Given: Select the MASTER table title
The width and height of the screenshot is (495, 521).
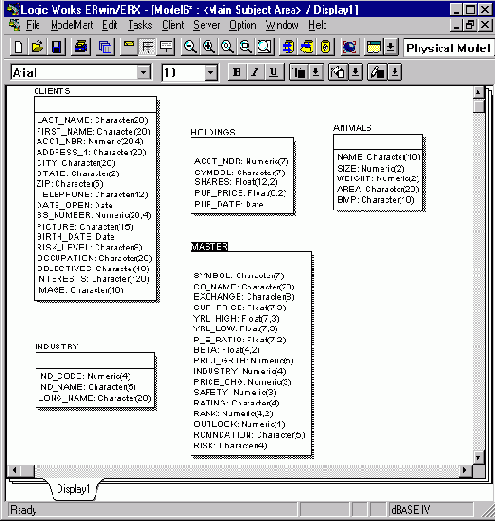Looking at the screenshot, I should [x=210, y=247].
